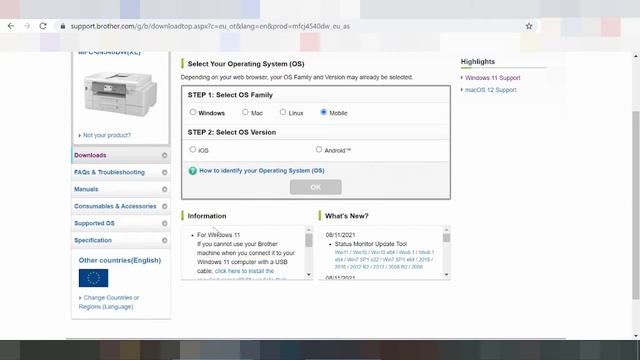Image resolution: width=640 pixels, height=360 pixels.
Task: Click the arrow icon beside Specification
Action: point(164,240)
